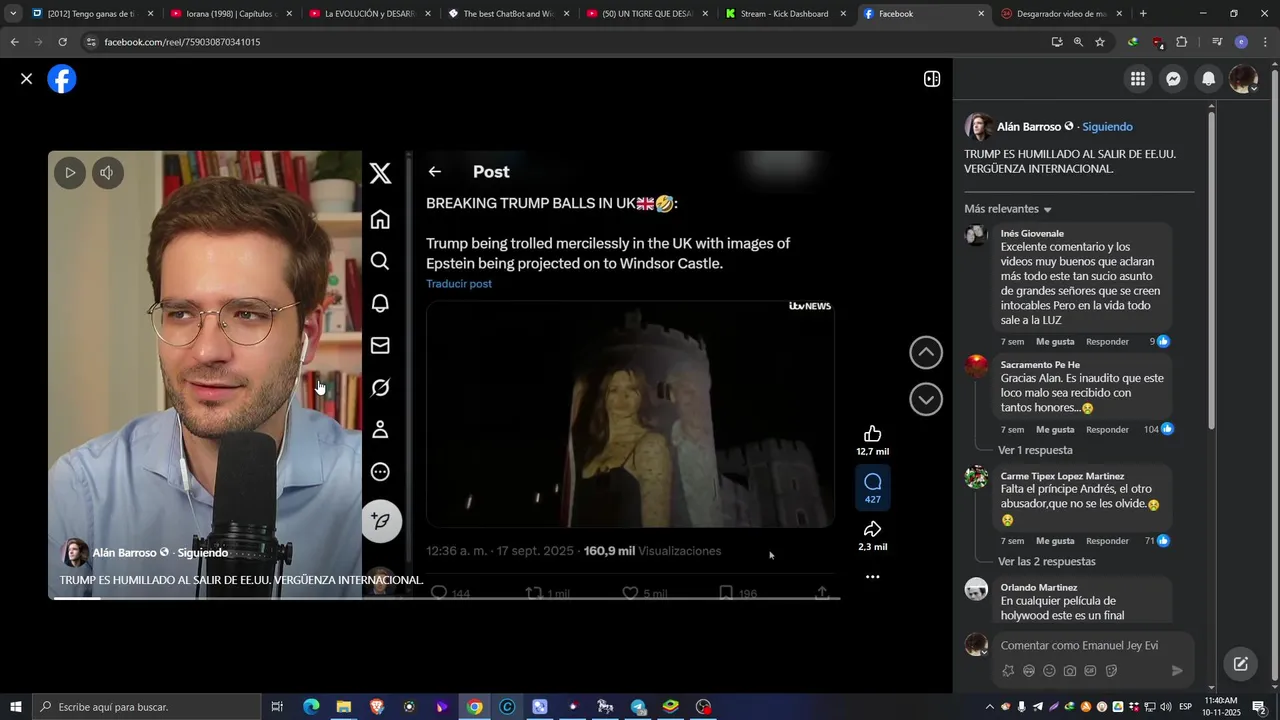Switch to the La EVOLUCIÓN y DESARROLLO tab
This screenshot has width=1280, height=720.
coord(369,14)
